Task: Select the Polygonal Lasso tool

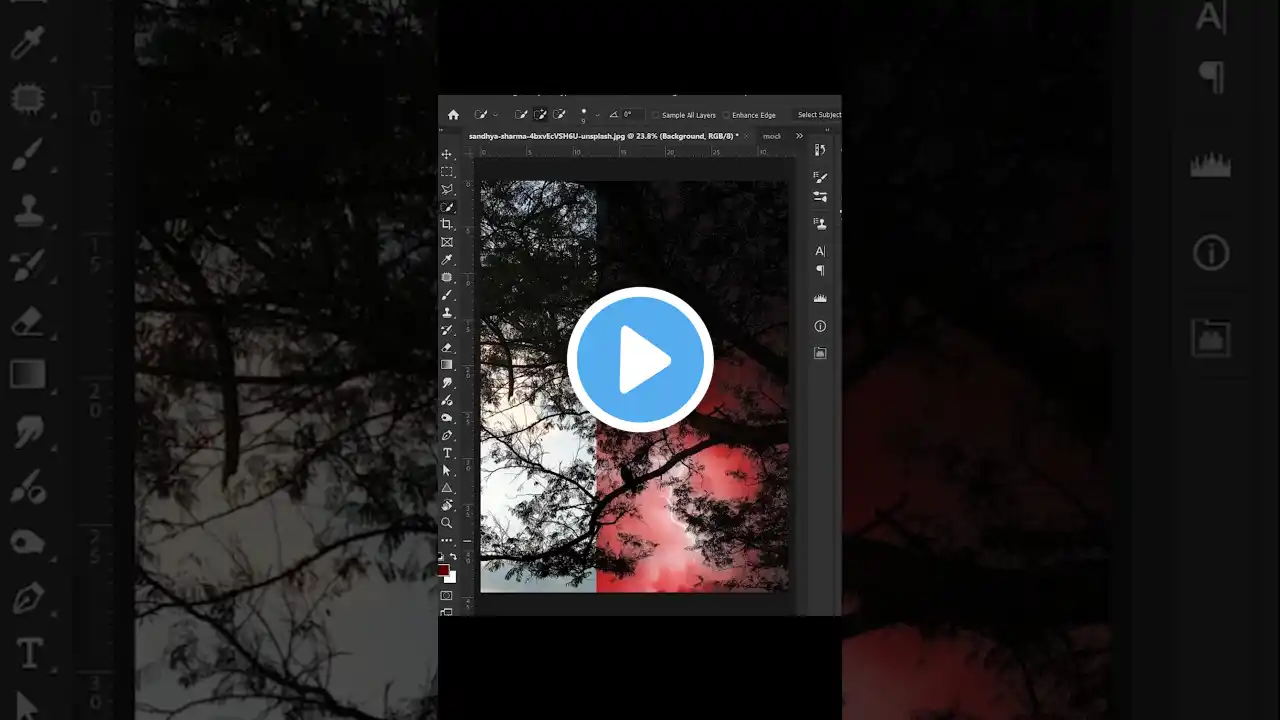Action: 447,189
